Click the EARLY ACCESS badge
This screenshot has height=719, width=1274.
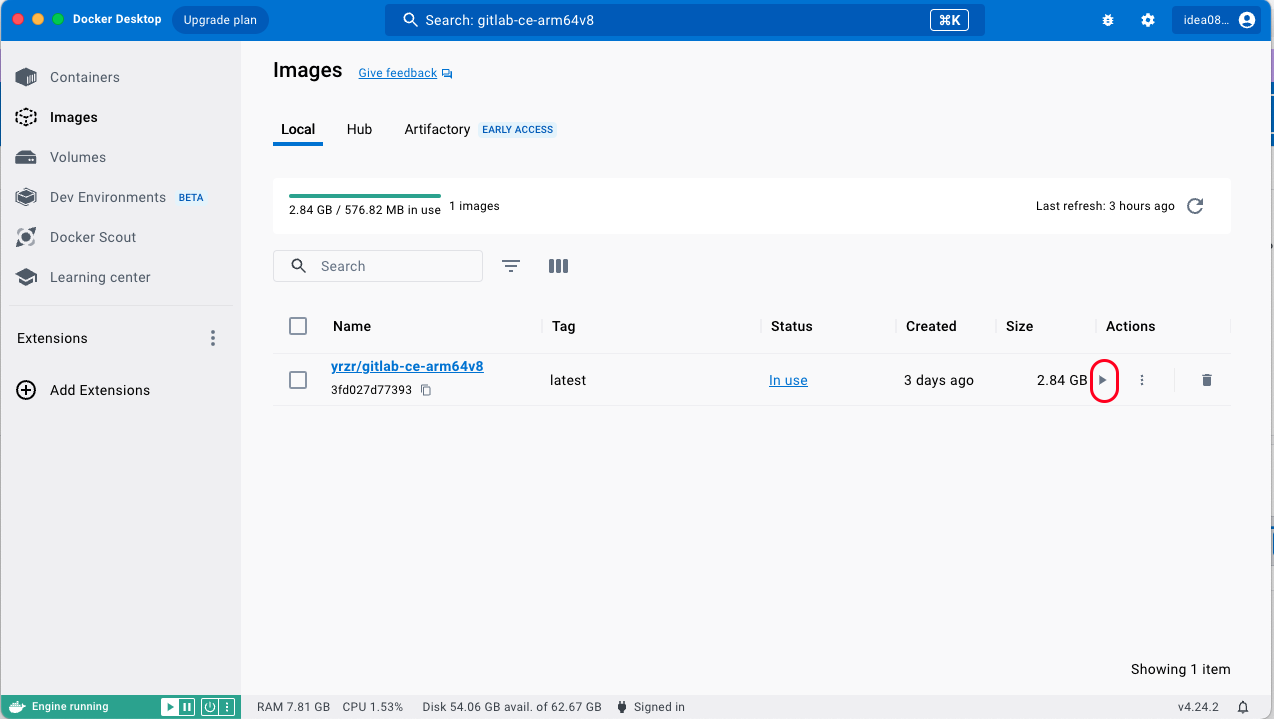(518, 129)
